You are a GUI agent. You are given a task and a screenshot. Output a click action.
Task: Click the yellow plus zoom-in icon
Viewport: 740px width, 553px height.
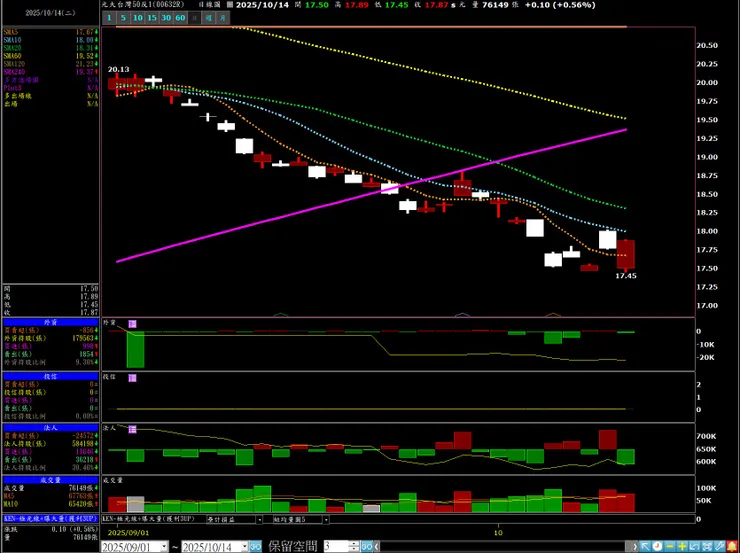tap(682, 546)
